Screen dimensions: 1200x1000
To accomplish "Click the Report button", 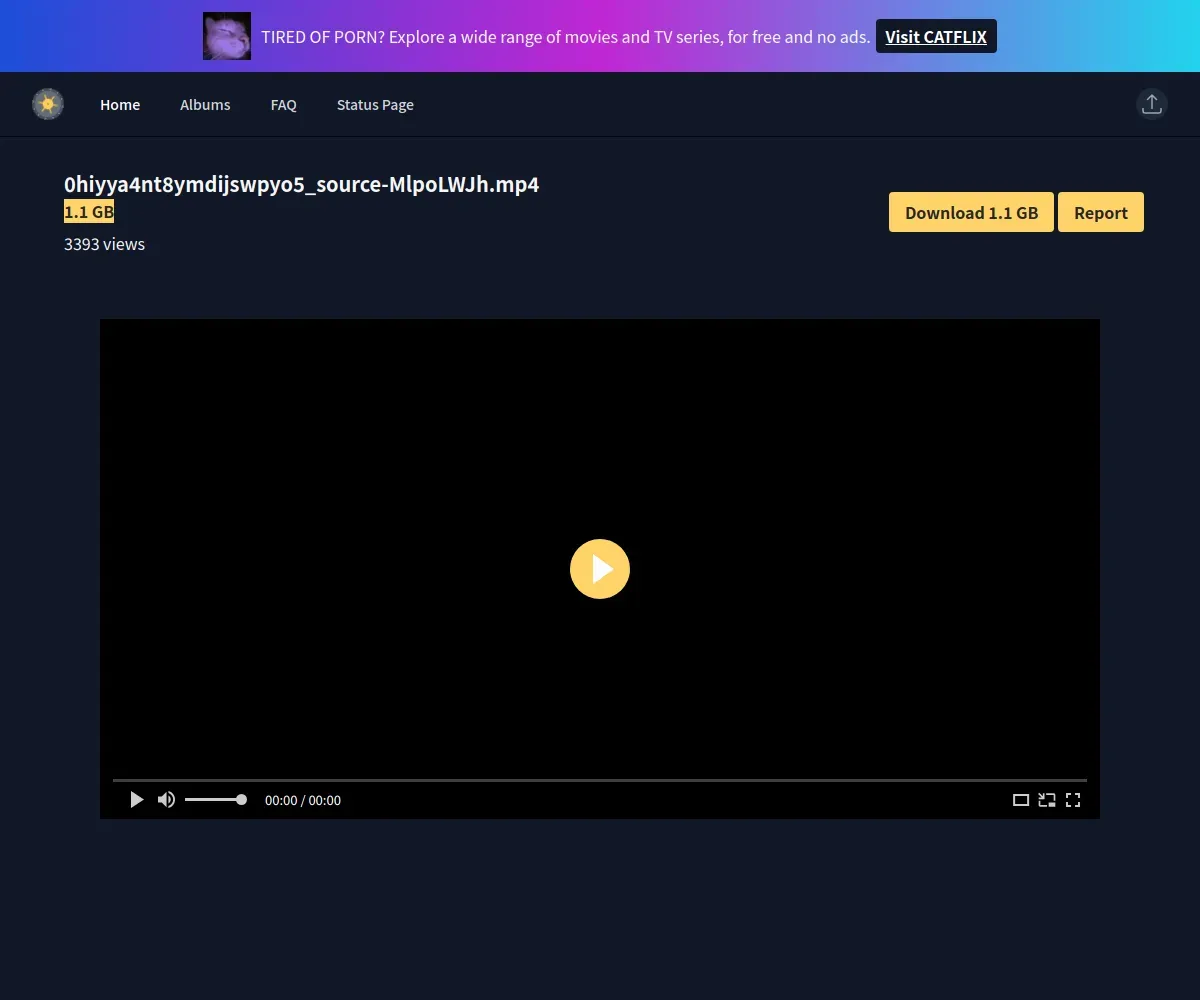I will [x=1101, y=212].
